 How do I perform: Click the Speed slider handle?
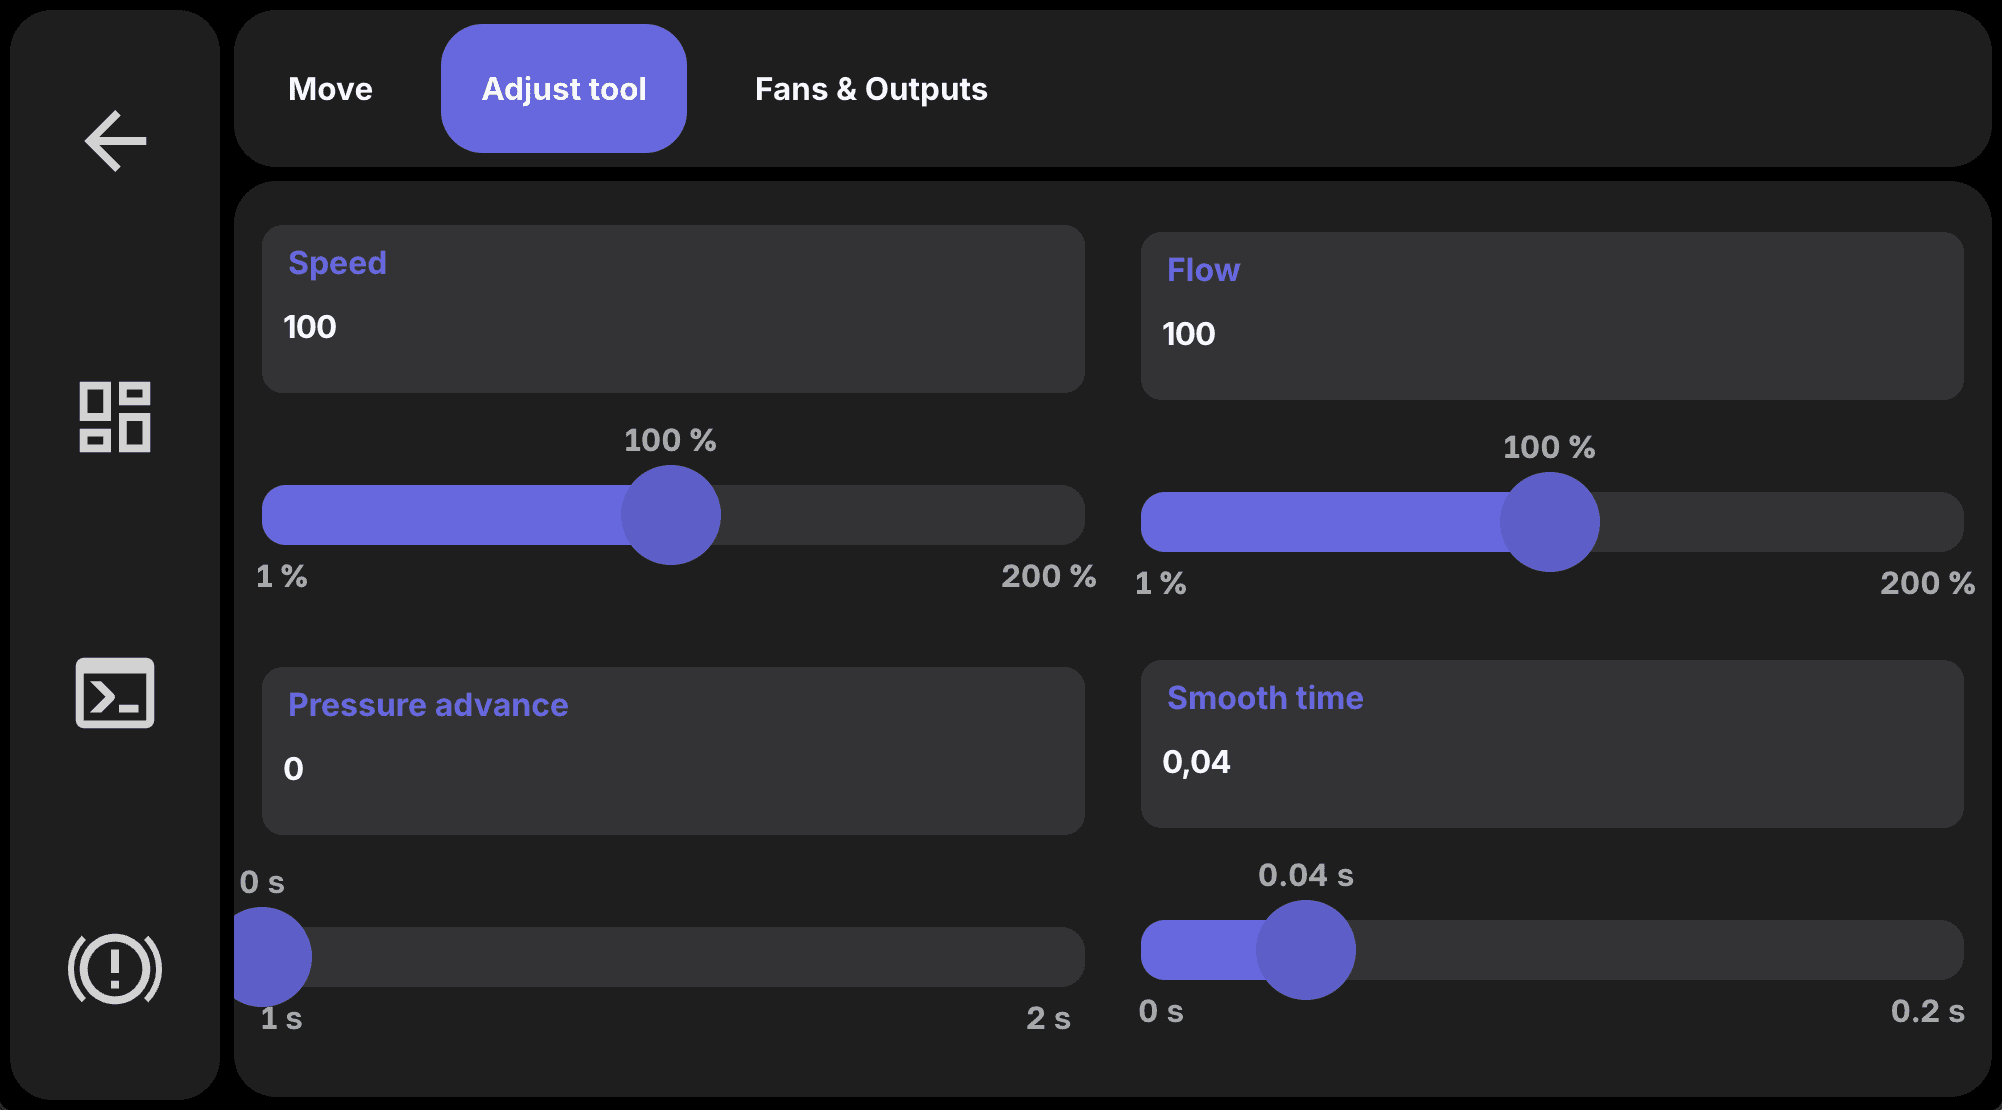tap(671, 515)
